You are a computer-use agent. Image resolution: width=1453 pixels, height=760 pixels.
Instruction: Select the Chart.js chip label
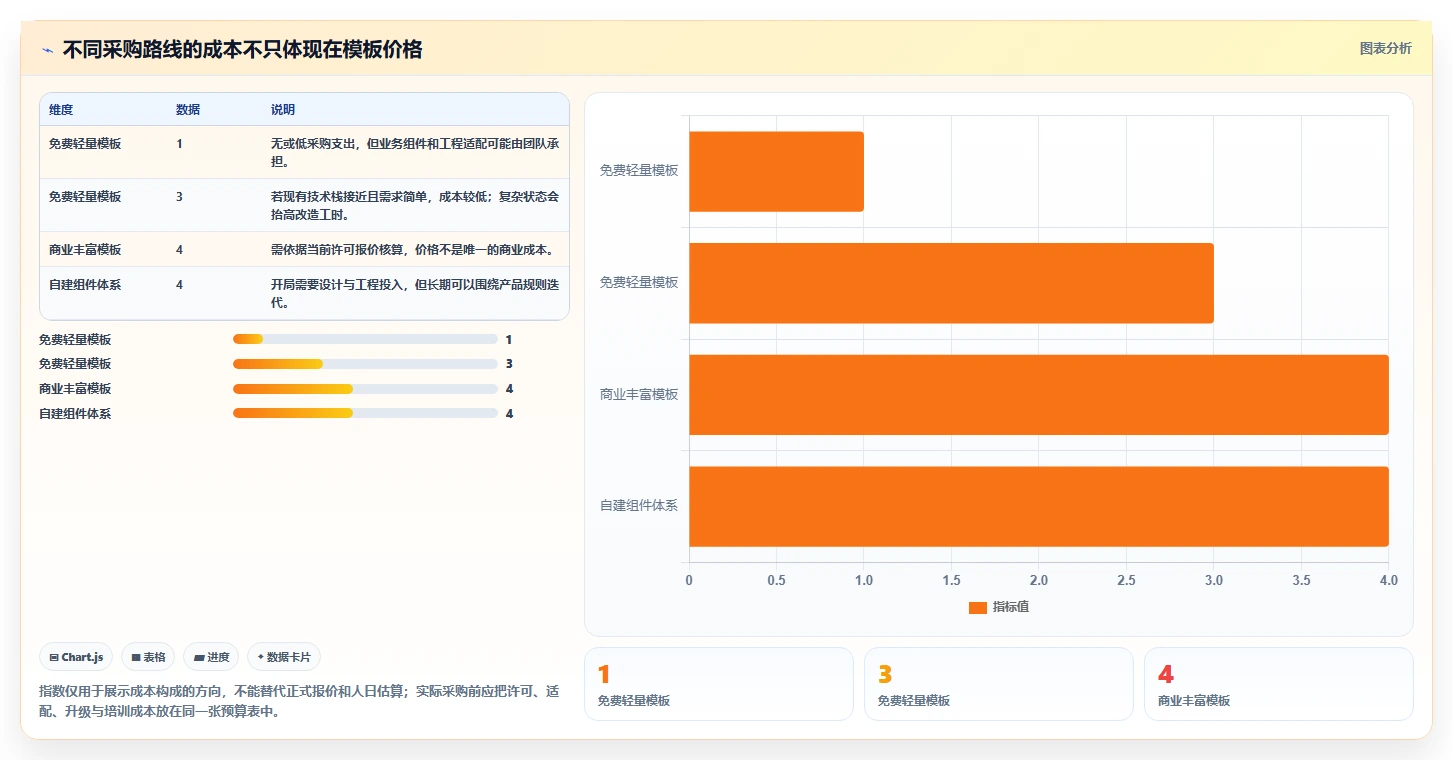coord(82,657)
